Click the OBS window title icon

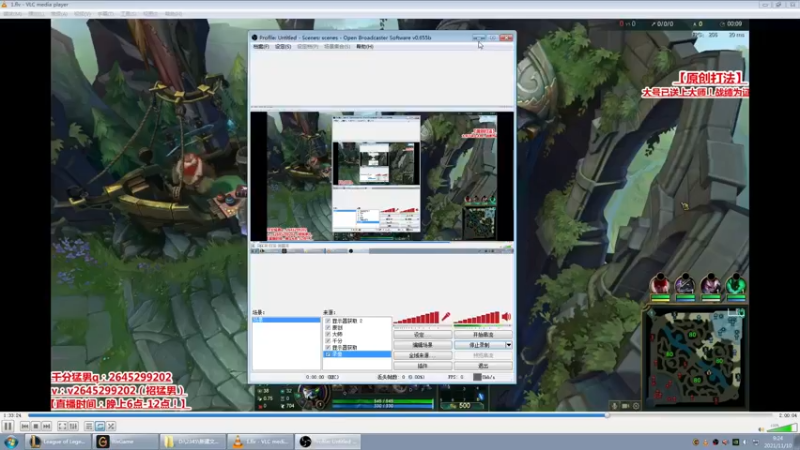pyautogui.click(x=254, y=38)
